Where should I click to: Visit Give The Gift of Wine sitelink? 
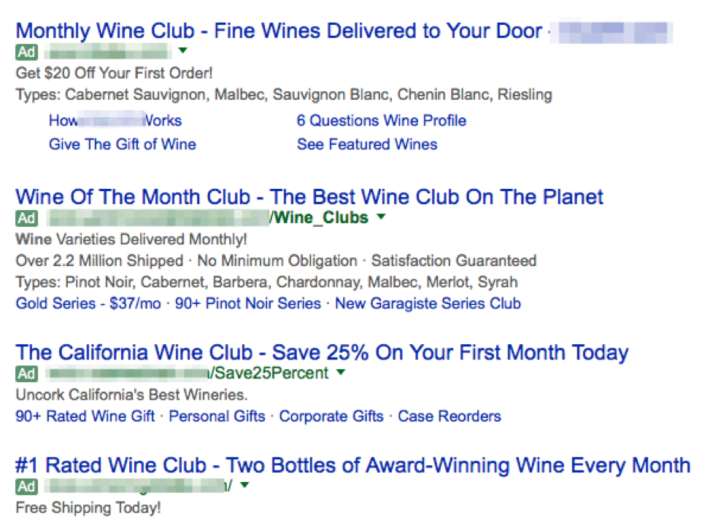coord(122,144)
